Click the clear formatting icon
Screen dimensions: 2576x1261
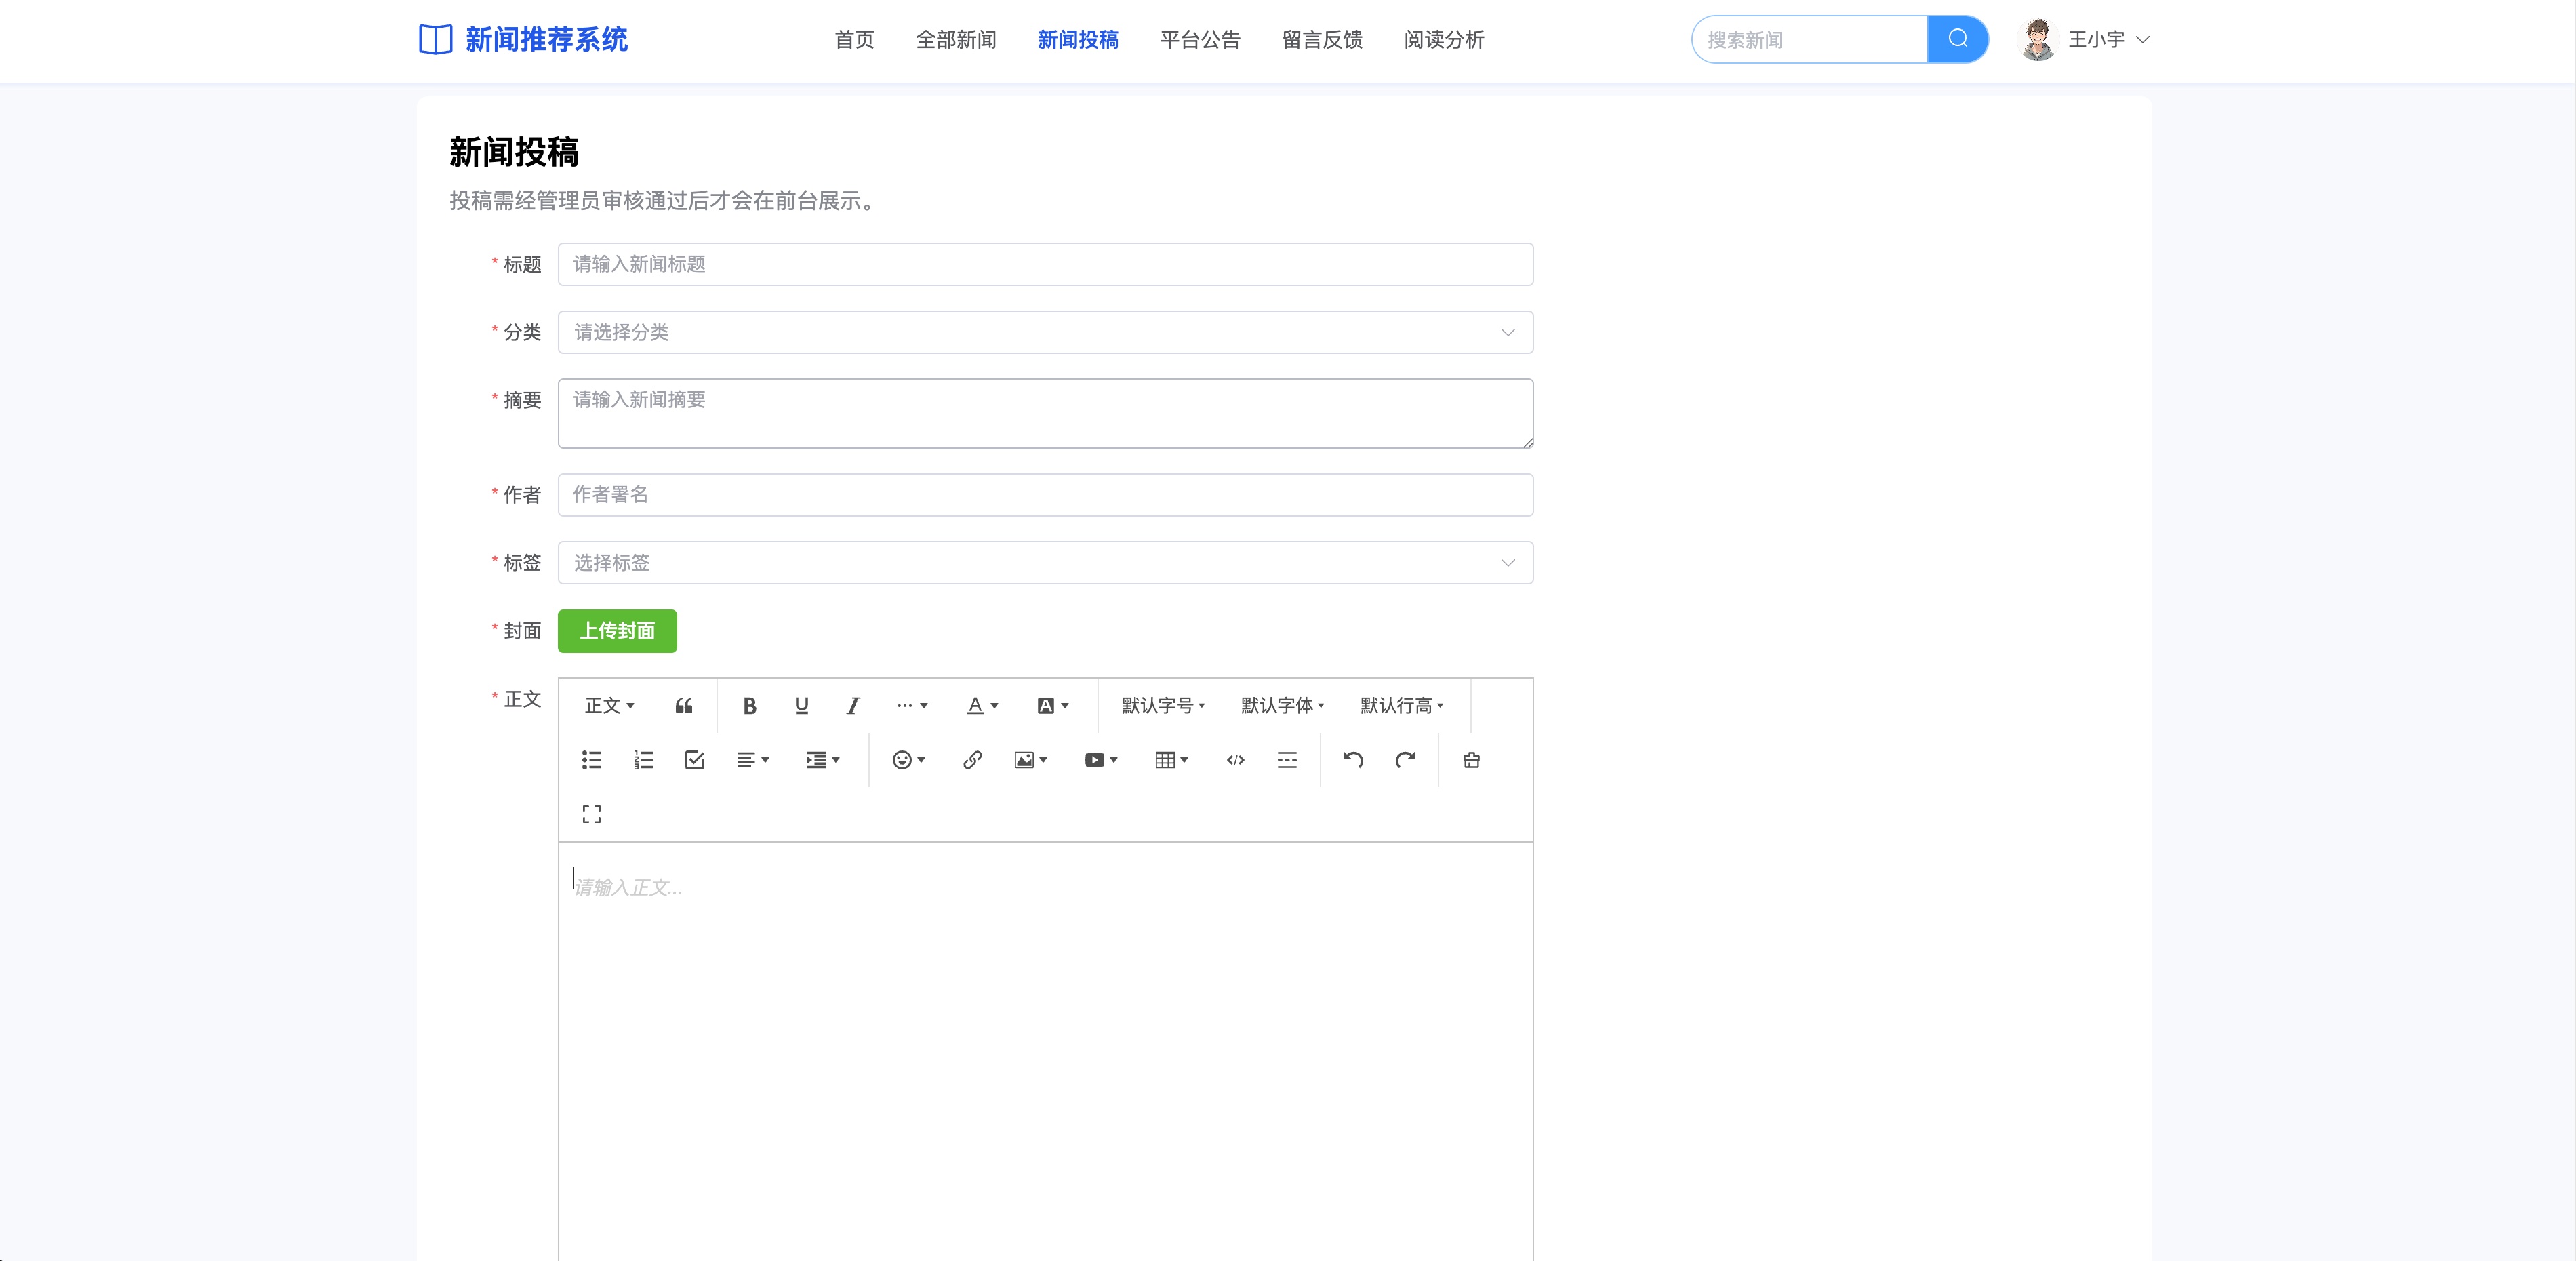[x=1471, y=760]
